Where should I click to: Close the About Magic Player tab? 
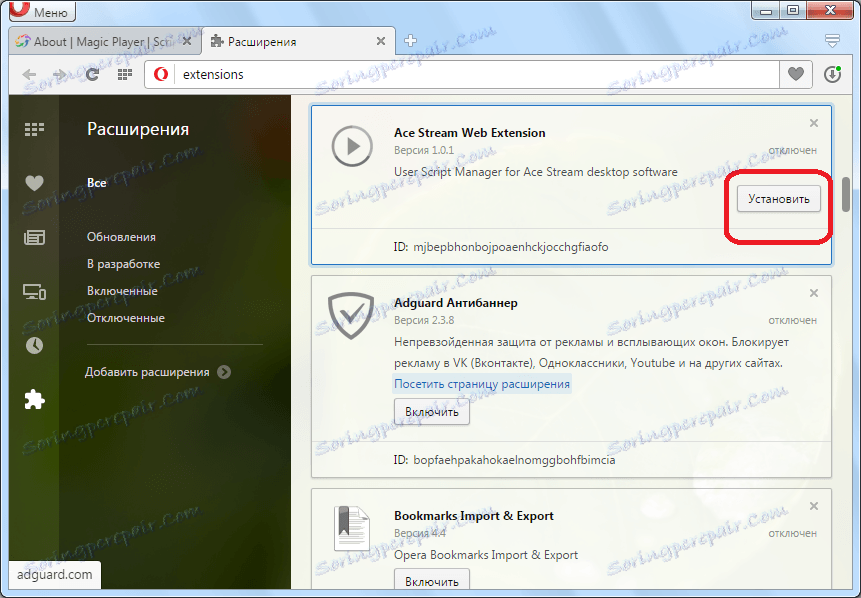[x=186, y=42]
